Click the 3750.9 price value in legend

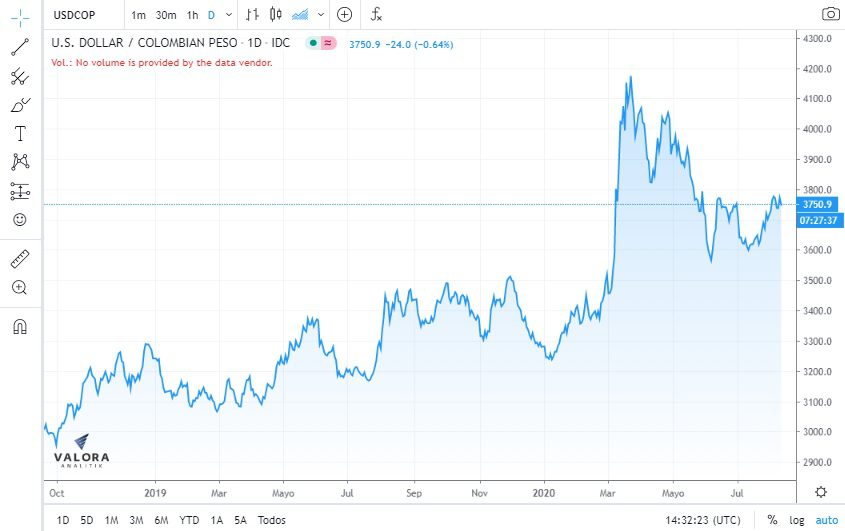click(365, 45)
